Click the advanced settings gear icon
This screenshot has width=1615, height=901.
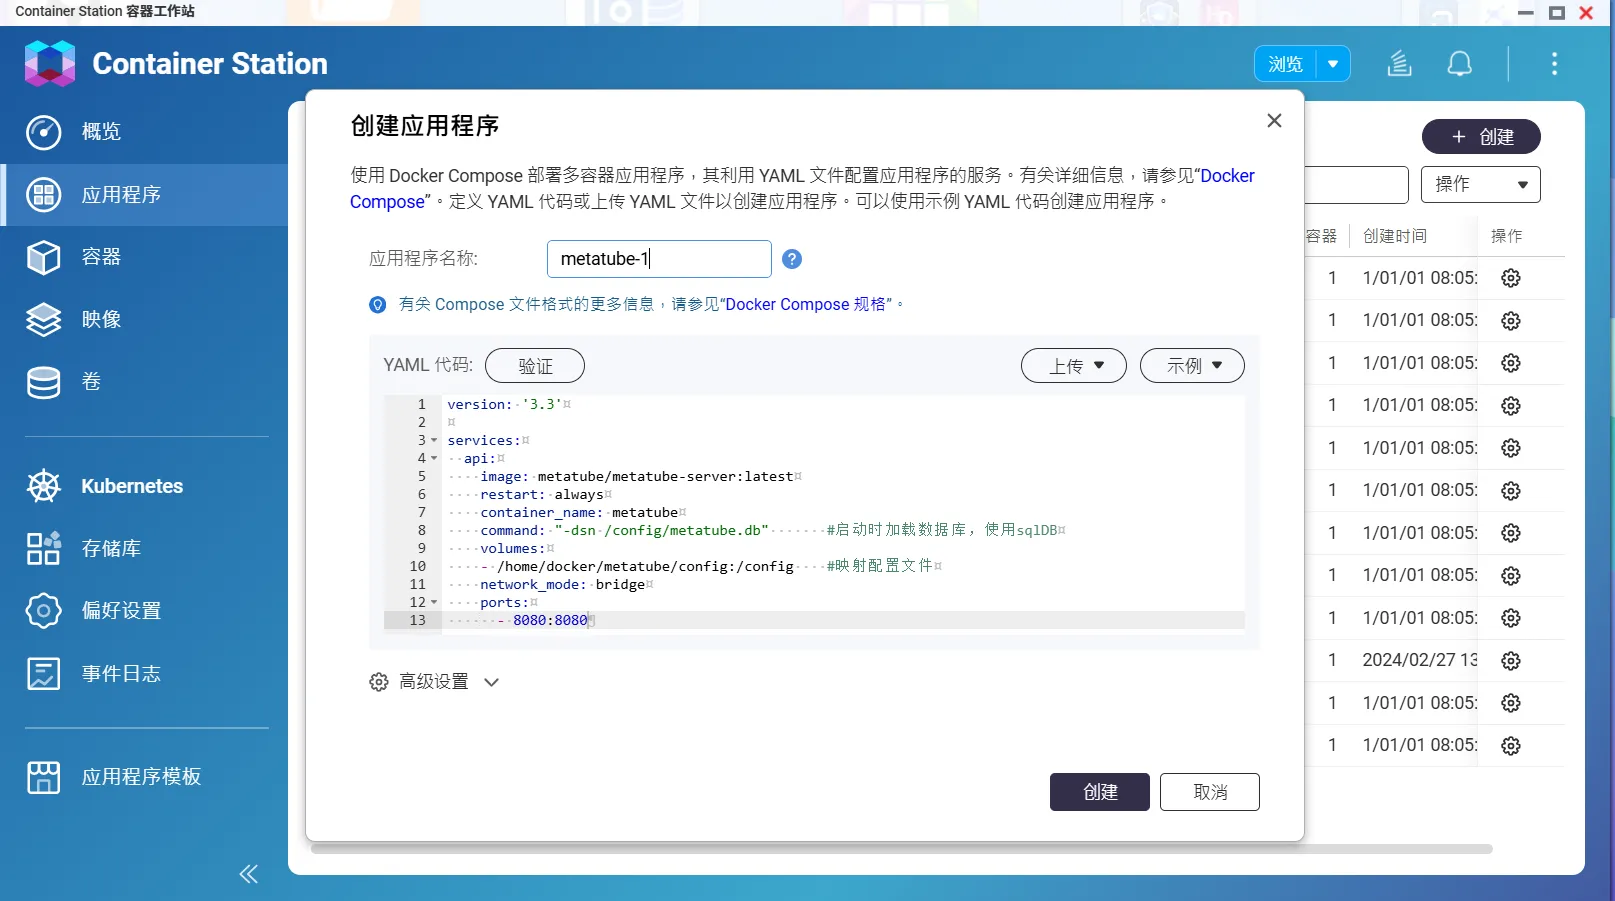click(379, 682)
